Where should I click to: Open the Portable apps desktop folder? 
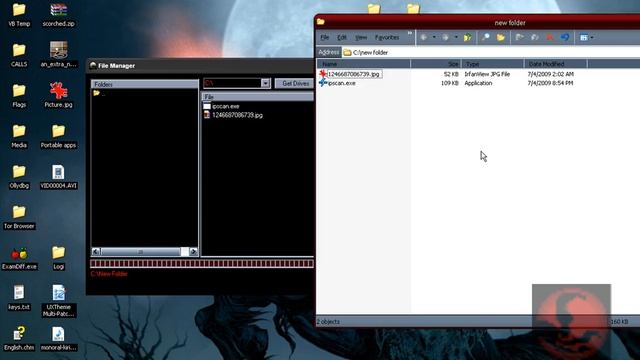(x=58, y=136)
